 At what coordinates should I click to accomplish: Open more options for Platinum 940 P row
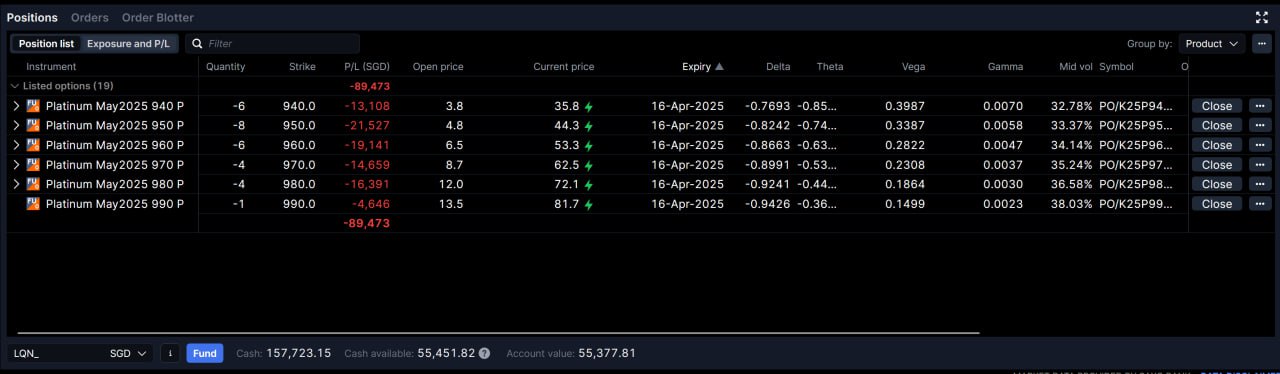pyautogui.click(x=1259, y=106)
